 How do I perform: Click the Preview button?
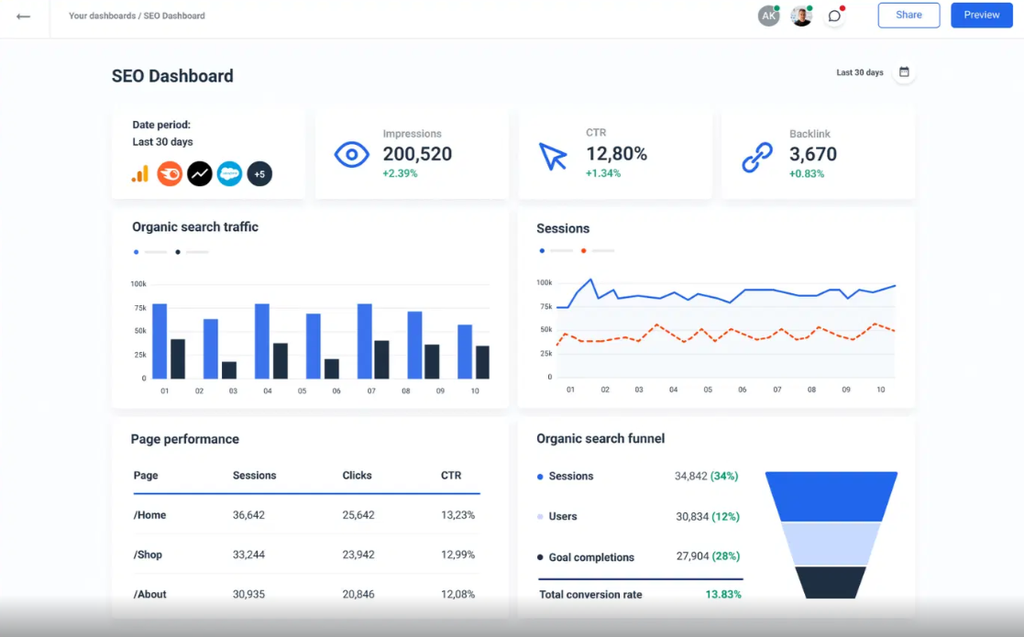[982, 15]
